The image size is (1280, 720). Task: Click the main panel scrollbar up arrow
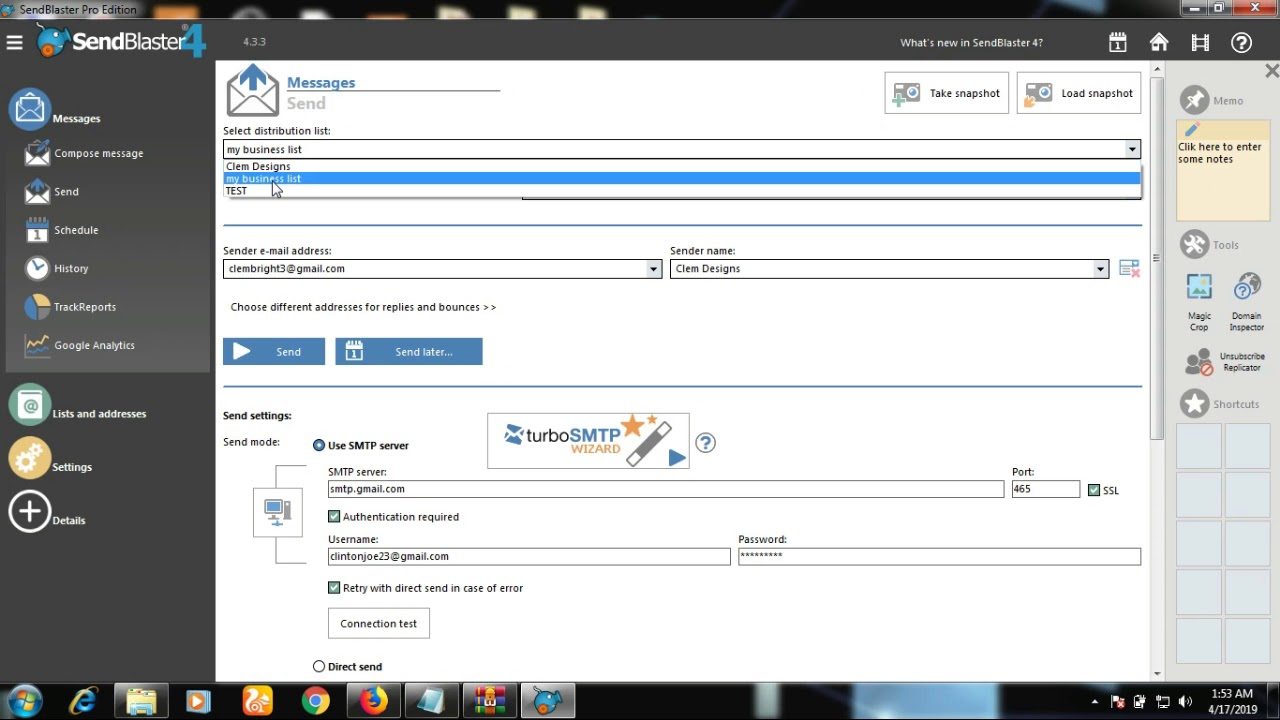pos(1157,70)
